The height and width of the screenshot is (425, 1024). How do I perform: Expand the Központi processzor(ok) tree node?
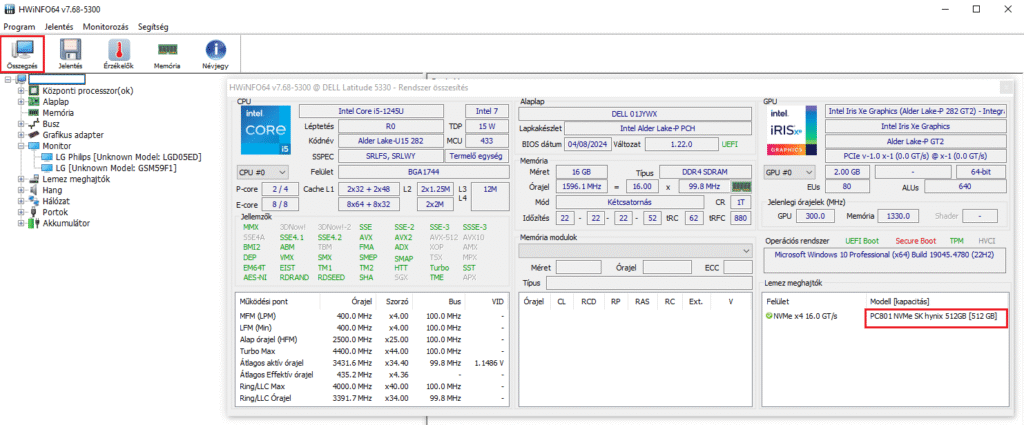(22, 91)
